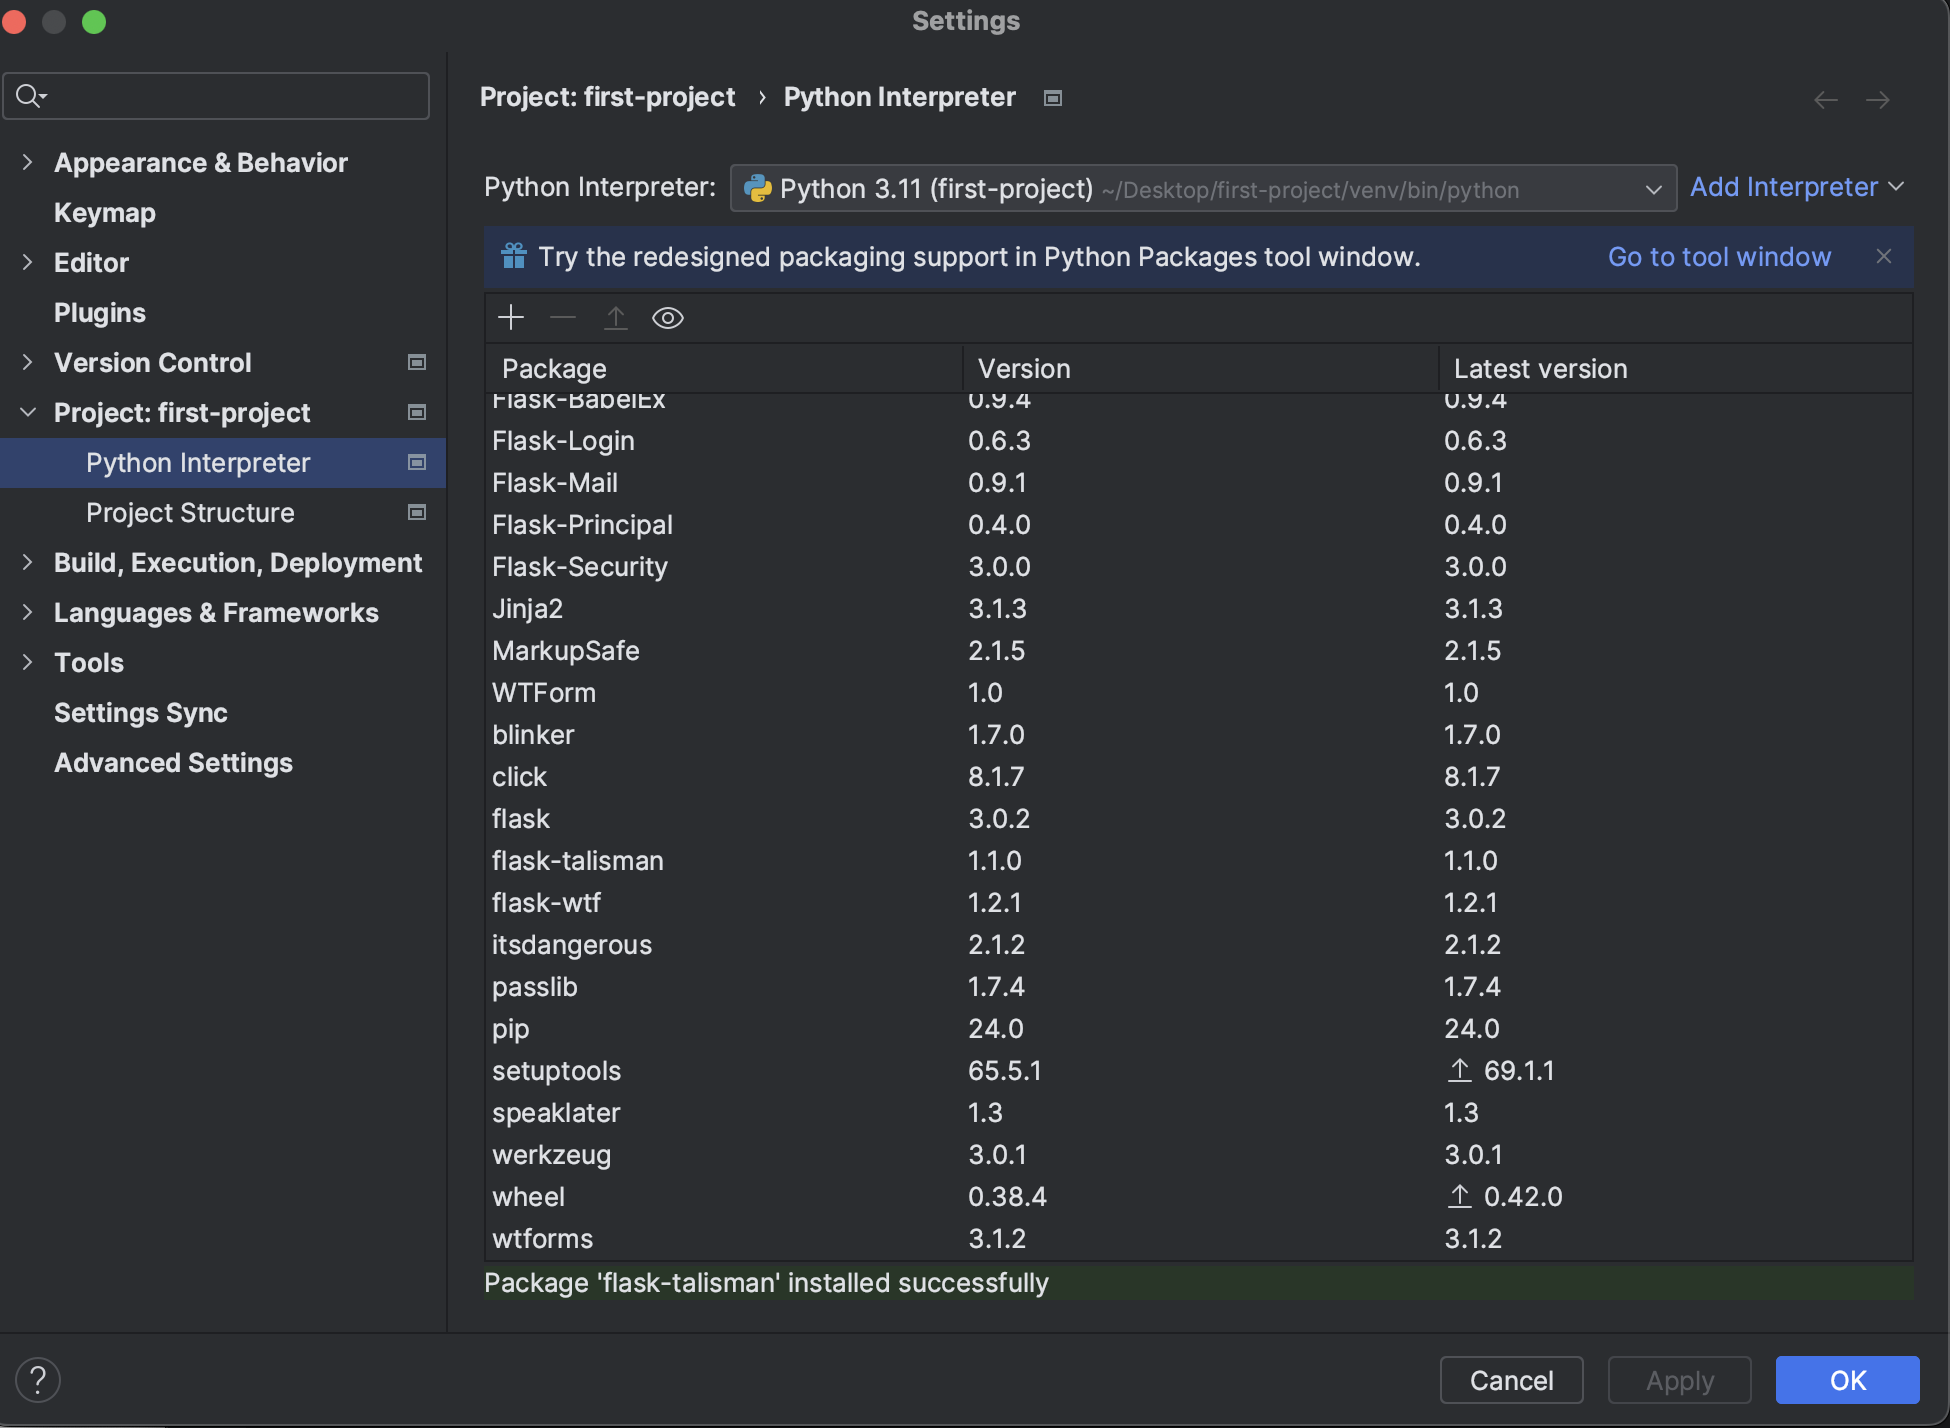This screenshot has width=1950, height=1428.
Task: Click project icon beside Python Interpreter sidebar item
Action: (x=417, y=462)
